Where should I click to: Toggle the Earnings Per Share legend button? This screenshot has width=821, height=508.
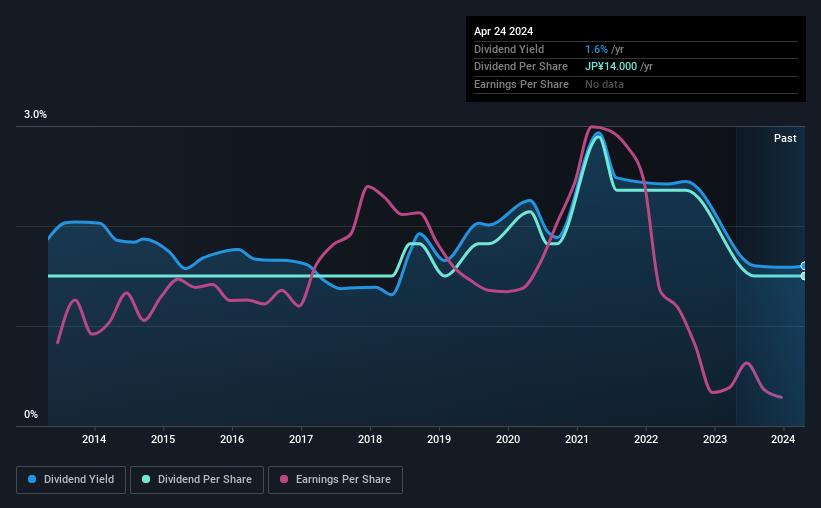[x=335, y=480]
